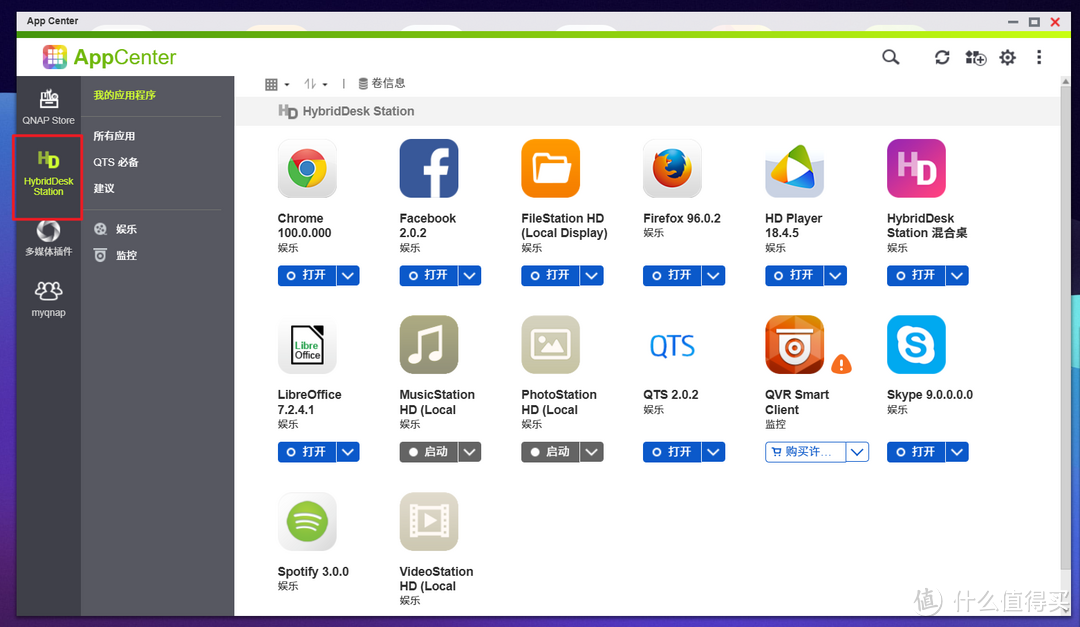Select QNAP Store in sidebar
1080x627 pixels.
pyautogui.click(x=48, y=106)
